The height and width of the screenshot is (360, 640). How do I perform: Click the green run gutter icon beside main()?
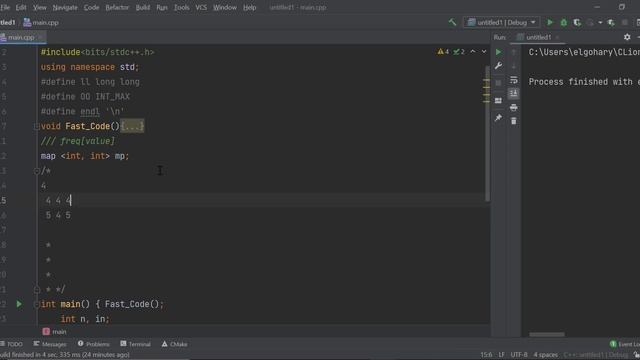click(x=19, y=304)
